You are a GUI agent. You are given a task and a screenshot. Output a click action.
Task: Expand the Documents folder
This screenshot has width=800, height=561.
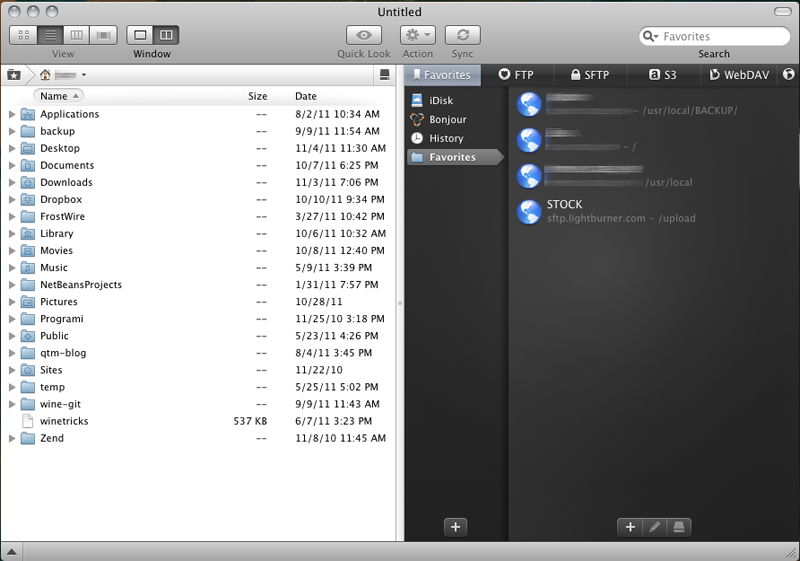(12, 166)
